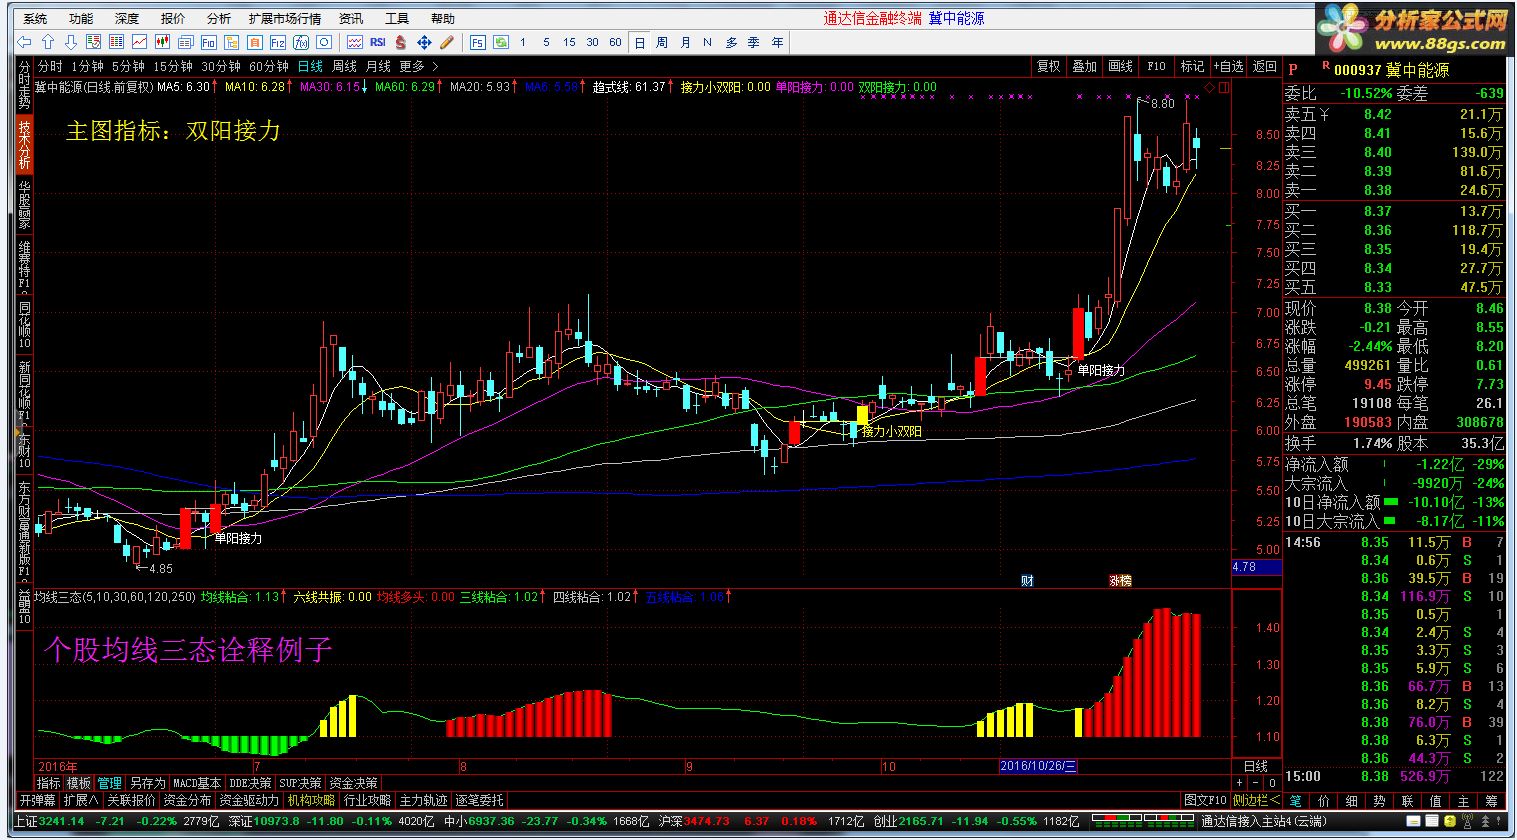
Task: Select the daily 日 period button
Action: pos(639,42)
